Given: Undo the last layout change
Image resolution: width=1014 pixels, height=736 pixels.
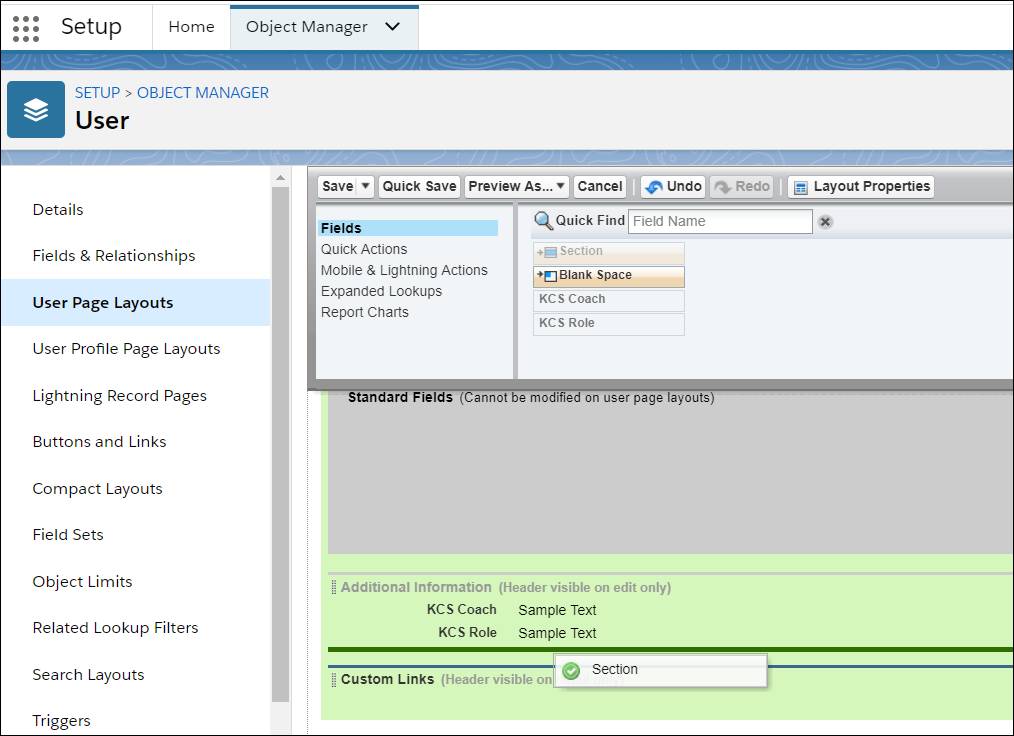Looking at the screenshot, I should click(x=672, y=186).
